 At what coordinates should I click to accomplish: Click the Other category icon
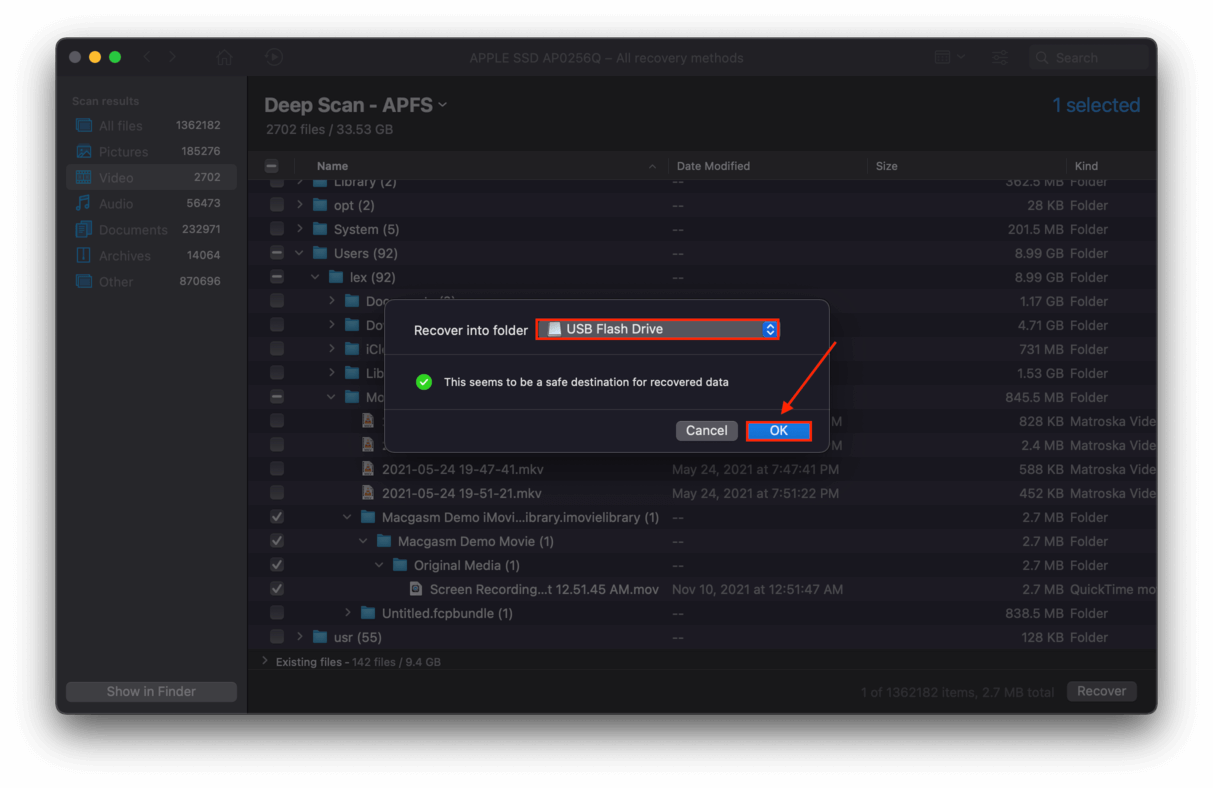84,281
